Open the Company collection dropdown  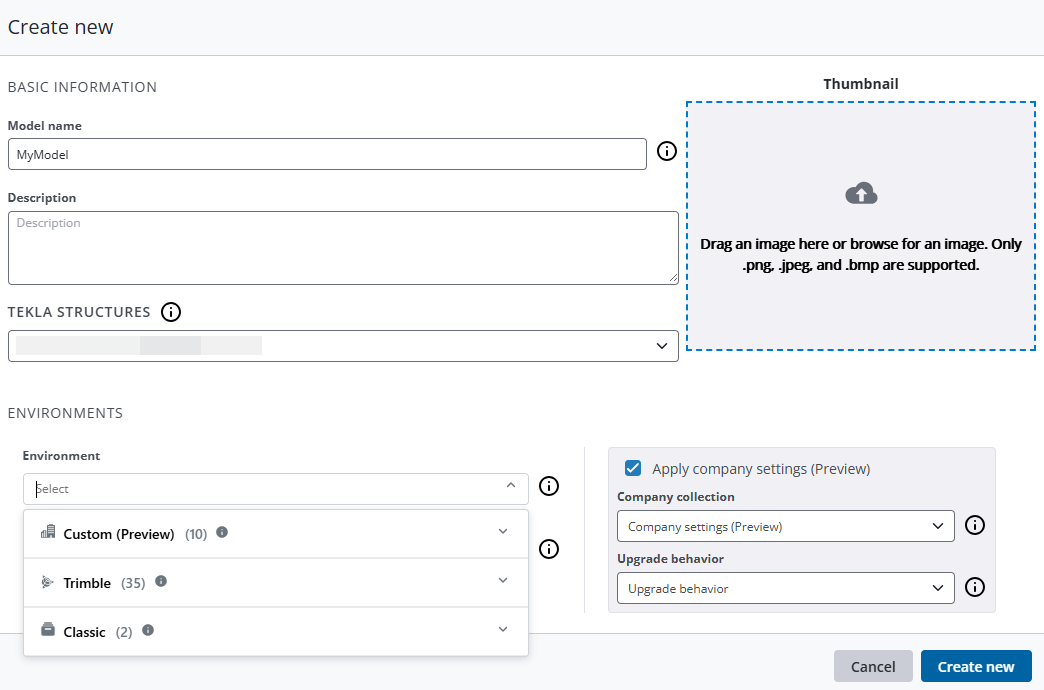pyautogui.click(x=785, y=526)
